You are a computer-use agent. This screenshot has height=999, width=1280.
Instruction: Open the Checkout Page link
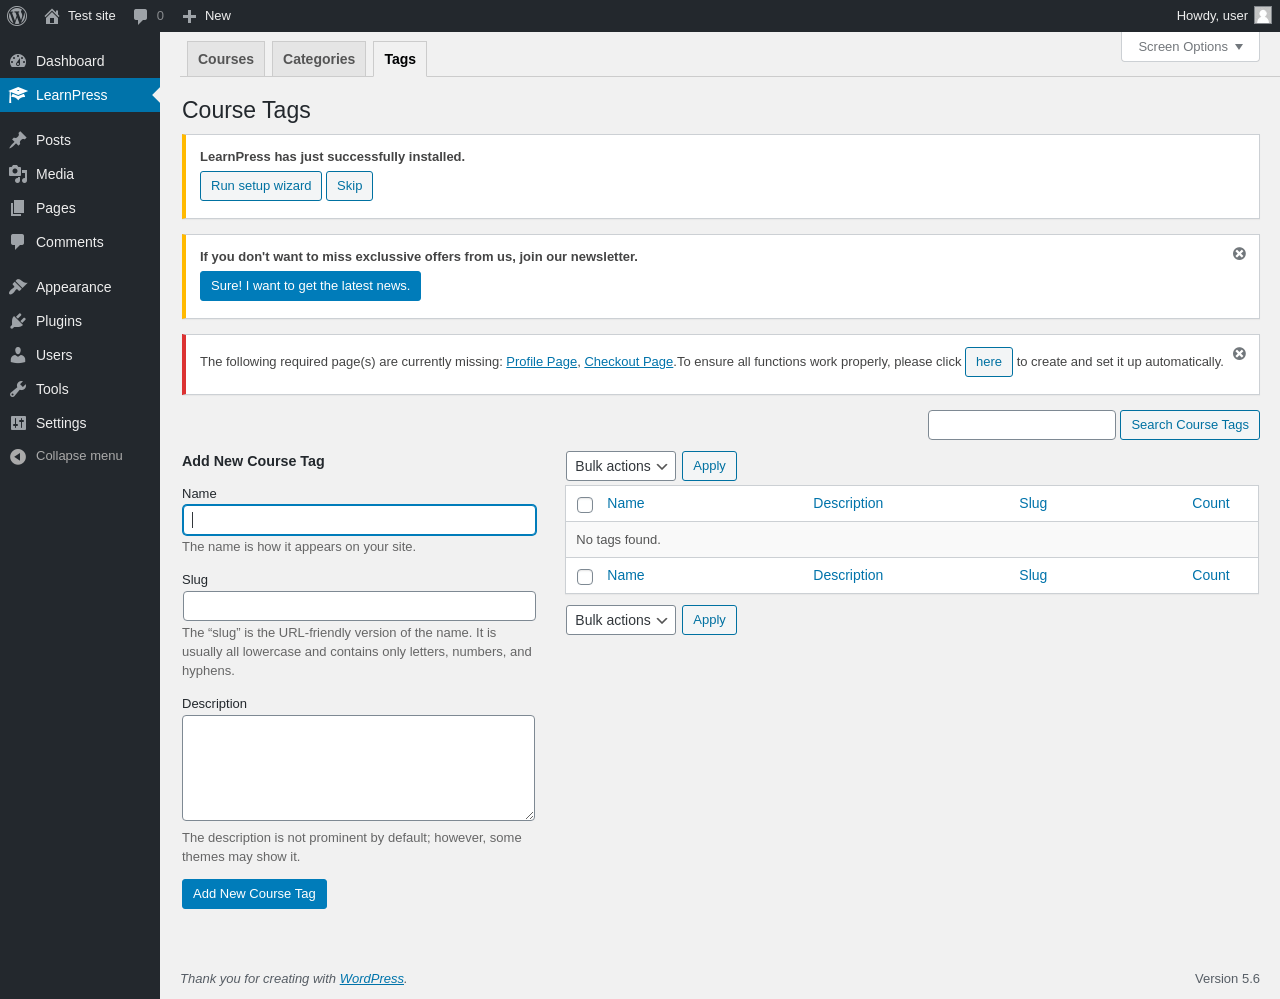pyautogui.click(x=628, y=362)
